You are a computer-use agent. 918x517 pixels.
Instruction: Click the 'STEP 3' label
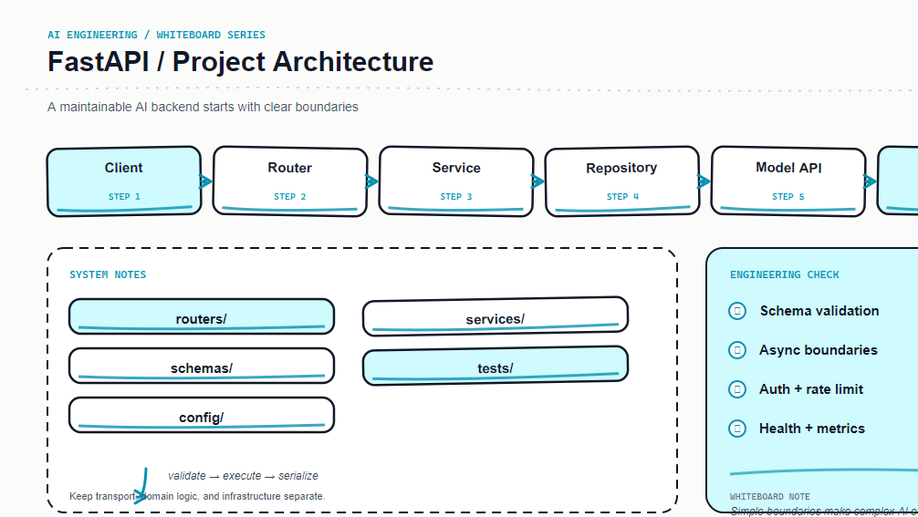pyautogui.click(x=456, y=197)
